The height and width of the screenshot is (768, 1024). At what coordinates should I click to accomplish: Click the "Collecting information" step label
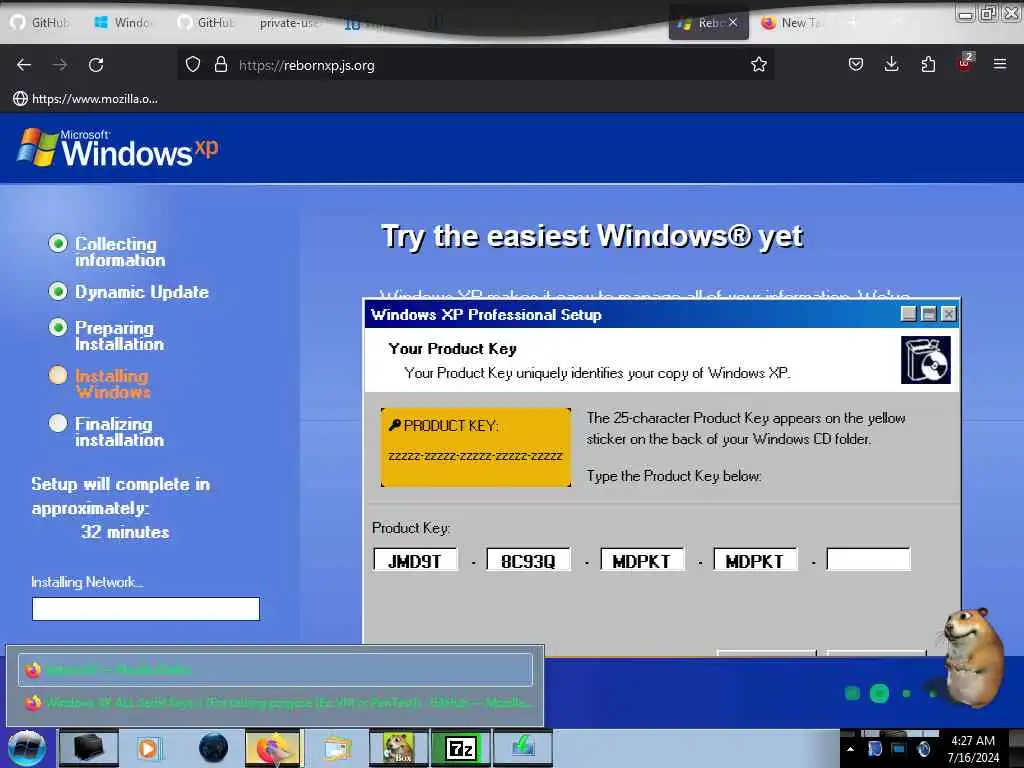[x=120, y=252]
